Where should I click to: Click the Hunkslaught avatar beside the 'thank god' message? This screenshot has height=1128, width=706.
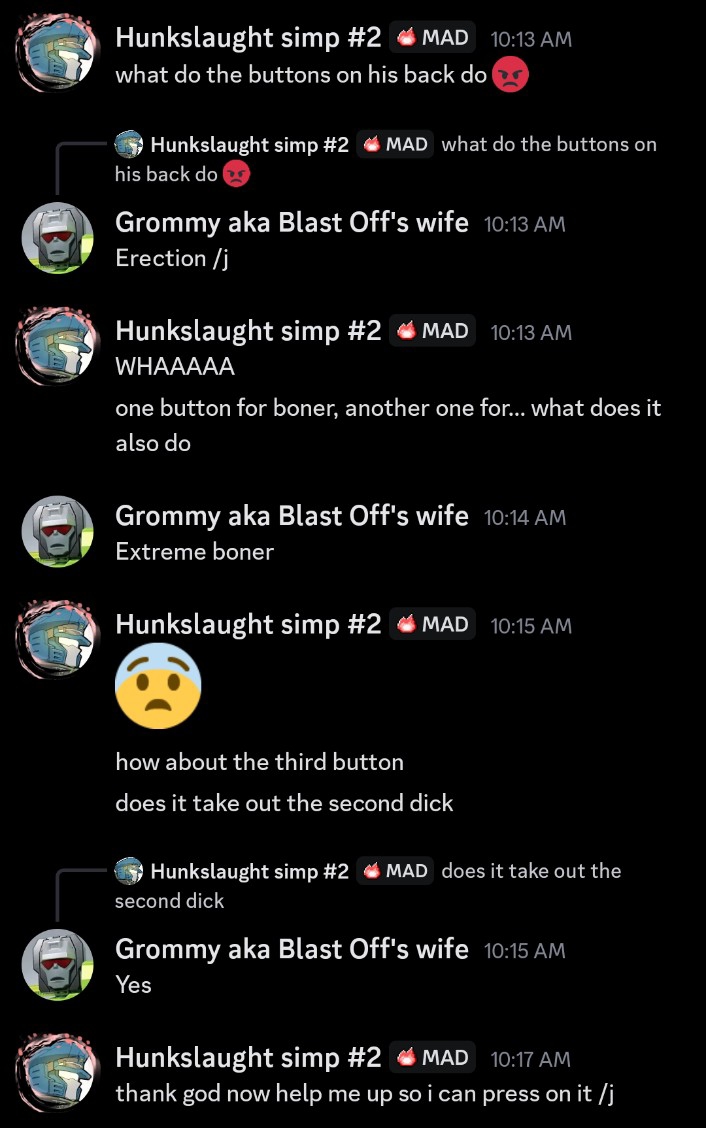pyautogui.click(x=57, y=1073)
